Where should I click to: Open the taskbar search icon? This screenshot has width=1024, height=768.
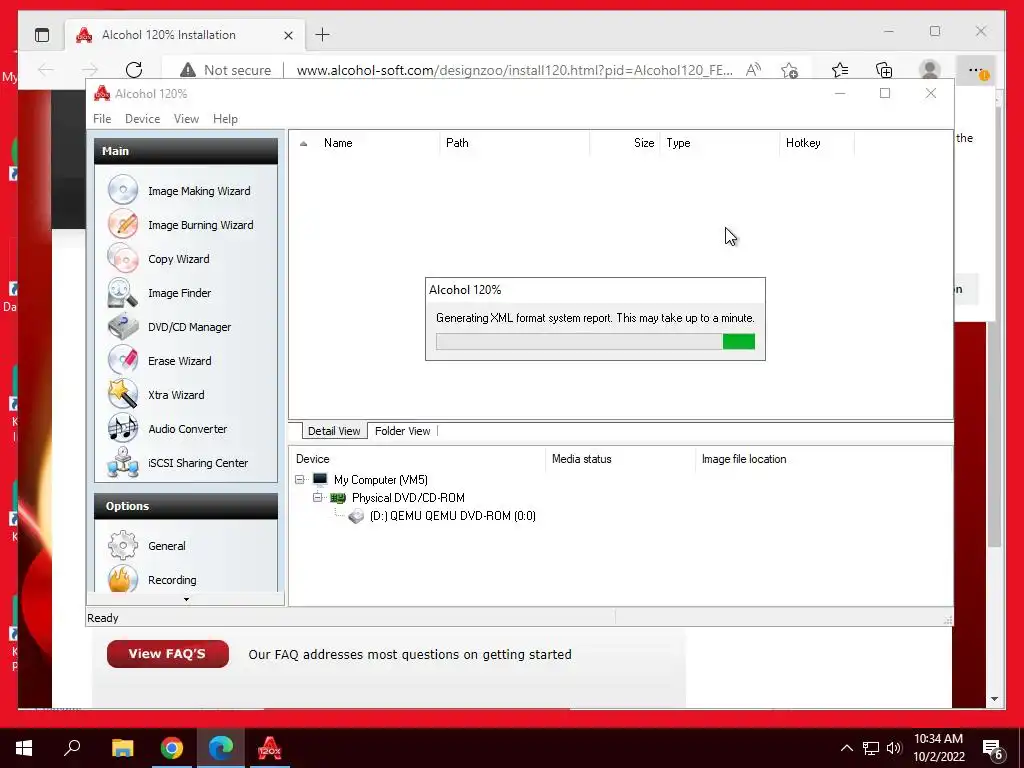[x=72, y=748]
